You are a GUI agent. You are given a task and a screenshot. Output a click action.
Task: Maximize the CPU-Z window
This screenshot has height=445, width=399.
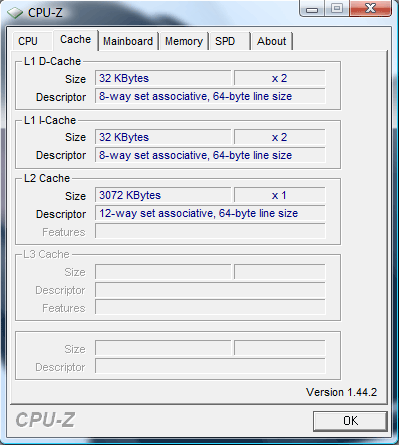[337, 8]
